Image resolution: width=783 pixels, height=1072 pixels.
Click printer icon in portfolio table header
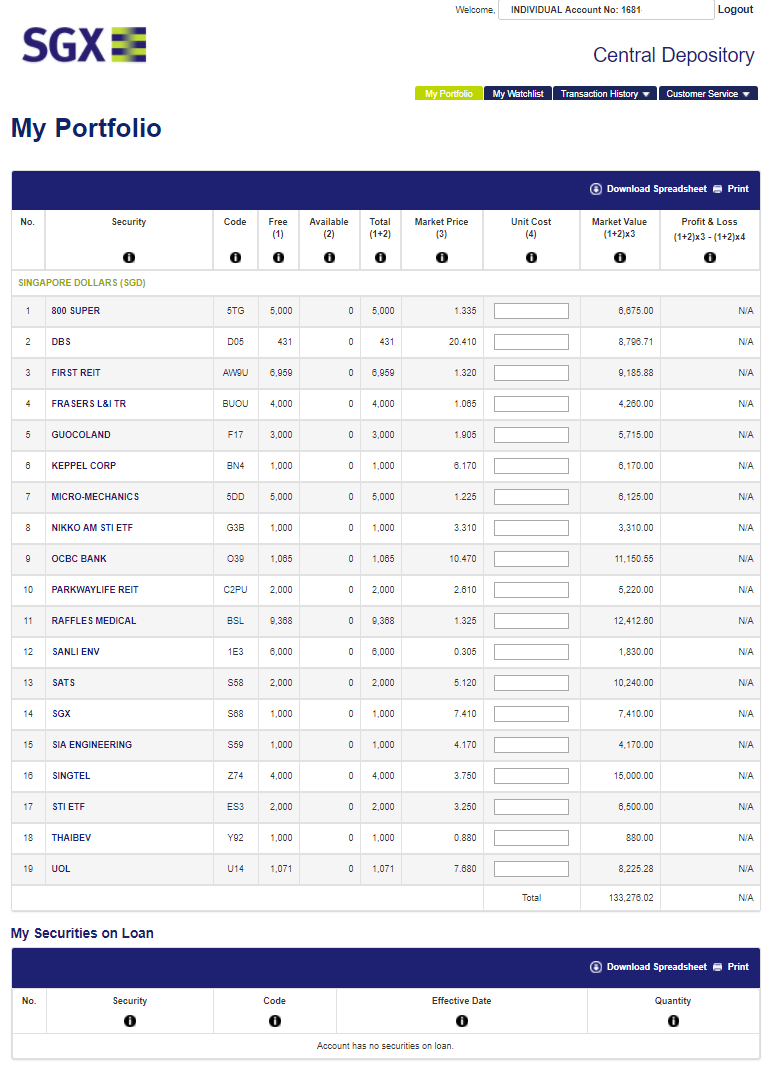717,189
